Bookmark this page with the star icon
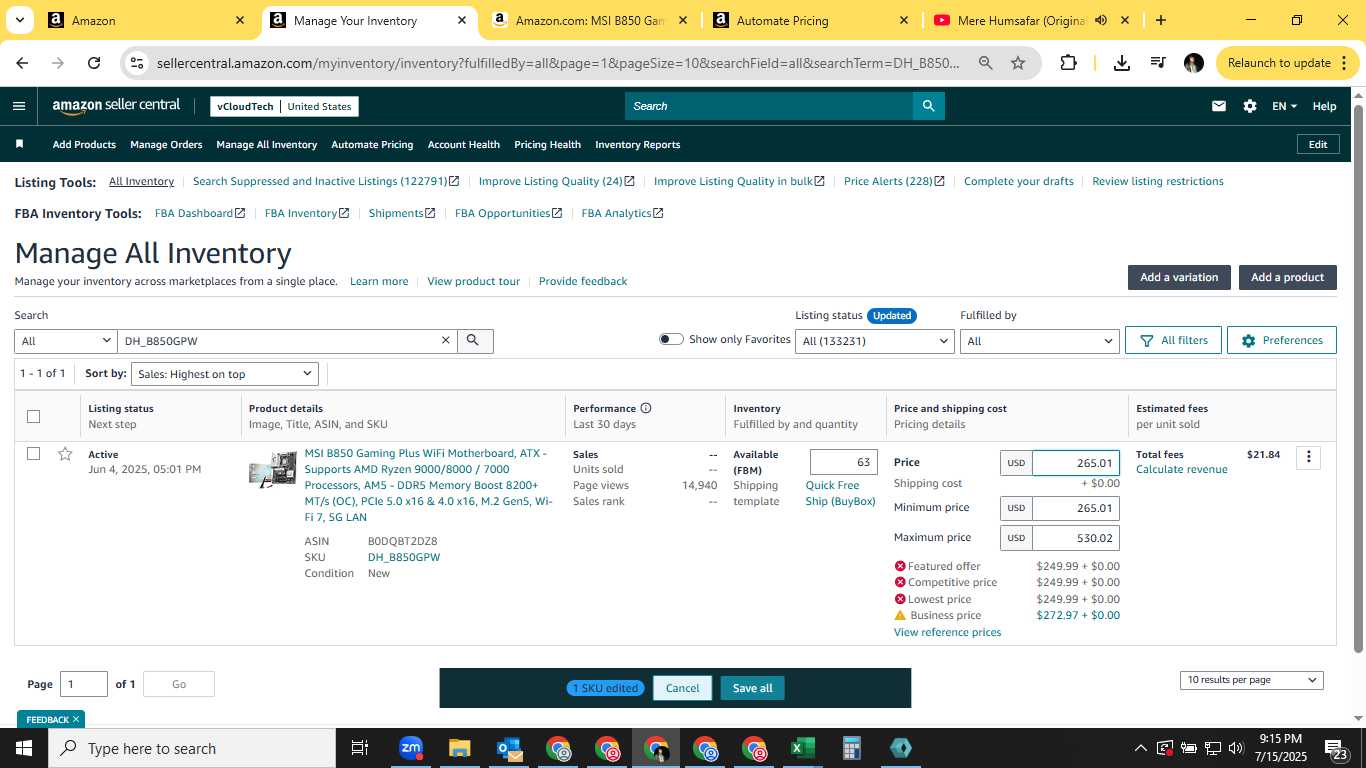 point(1018,63)
